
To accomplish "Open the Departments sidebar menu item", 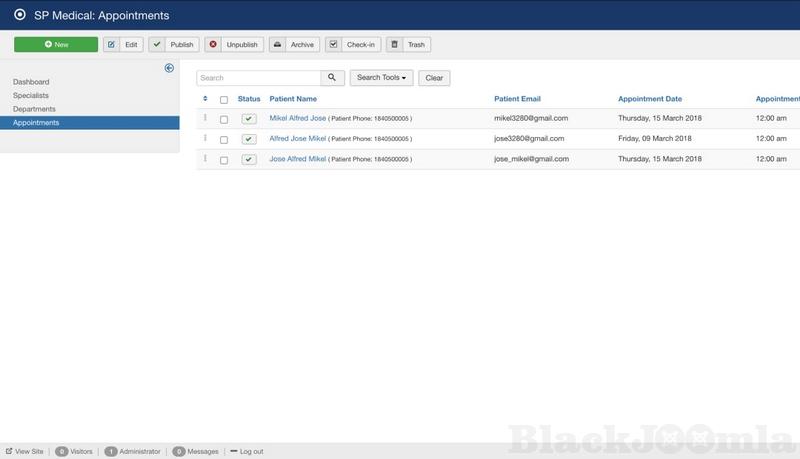I will point(34,109).
